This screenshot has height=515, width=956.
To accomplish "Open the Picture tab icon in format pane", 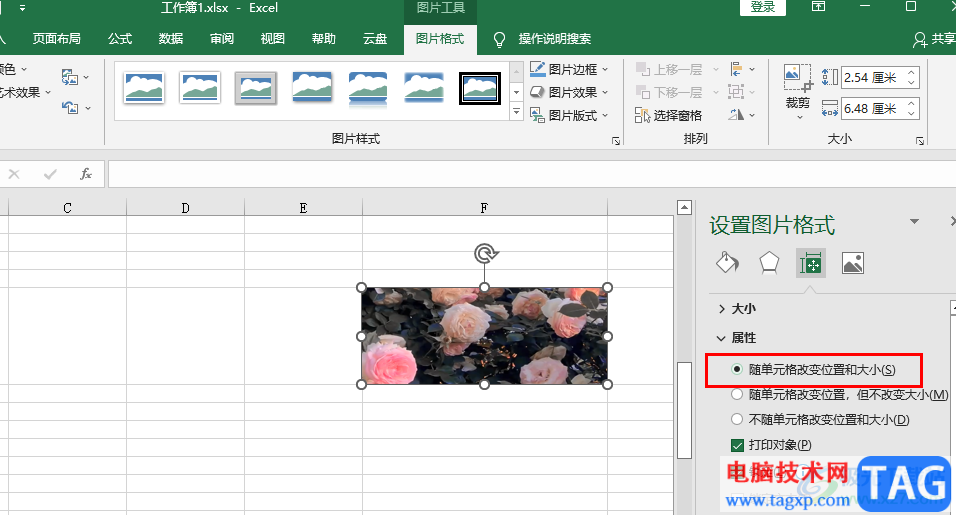I will pyautogui.click(x=852, y=263).
